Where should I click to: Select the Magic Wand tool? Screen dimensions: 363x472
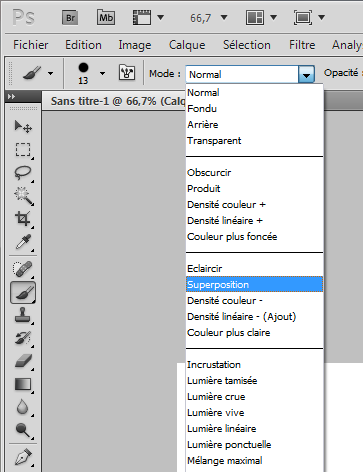23,196
